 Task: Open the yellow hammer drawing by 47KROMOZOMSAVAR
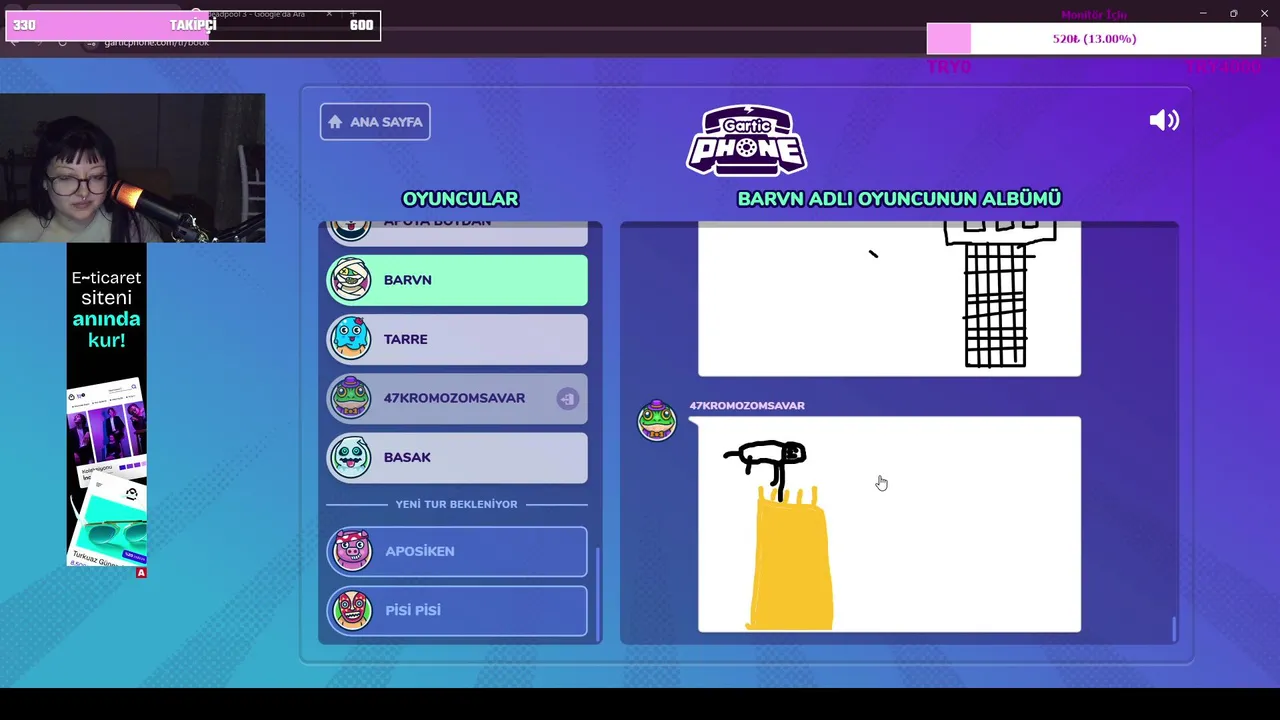point(889,524)
